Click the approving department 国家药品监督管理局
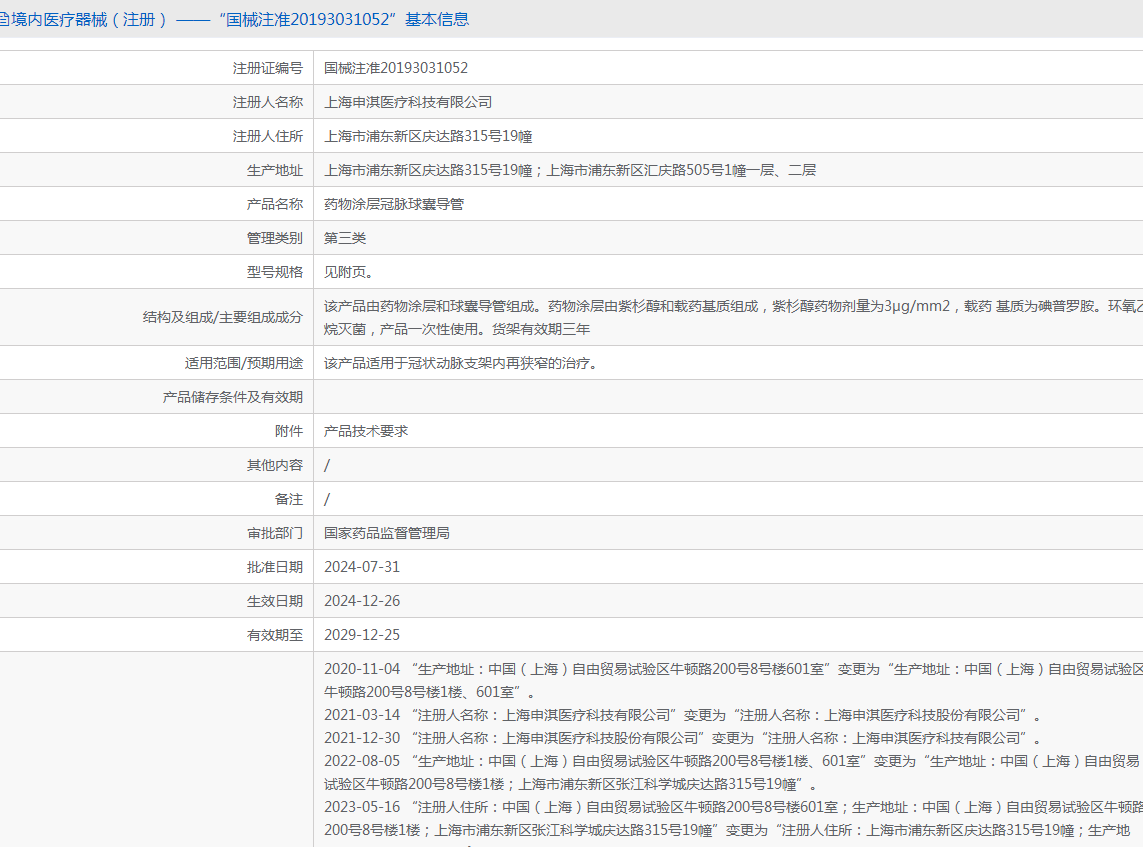Screen dimensions: 1143x847 coord(387,533)
